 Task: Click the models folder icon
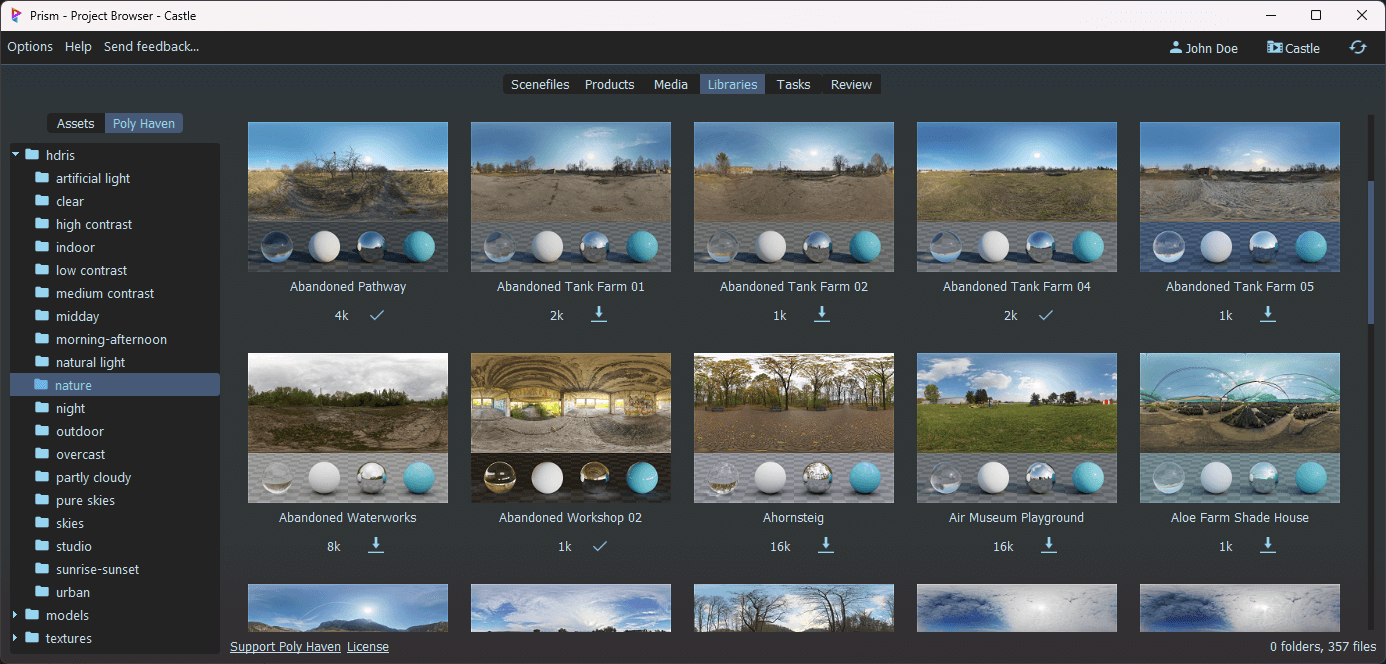(32, 615)
